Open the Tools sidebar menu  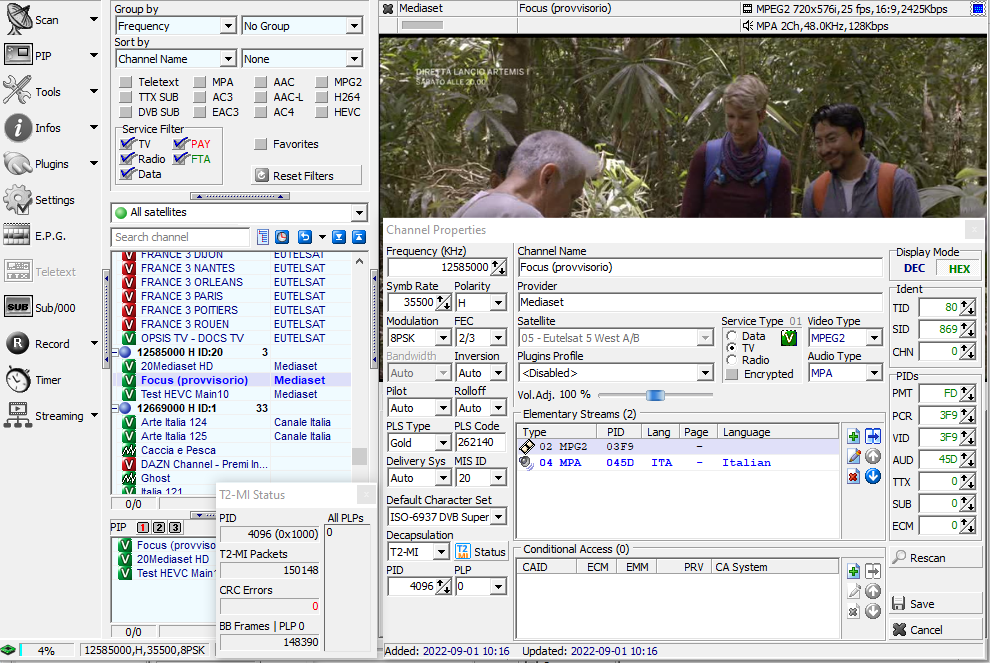click(51, 92)
